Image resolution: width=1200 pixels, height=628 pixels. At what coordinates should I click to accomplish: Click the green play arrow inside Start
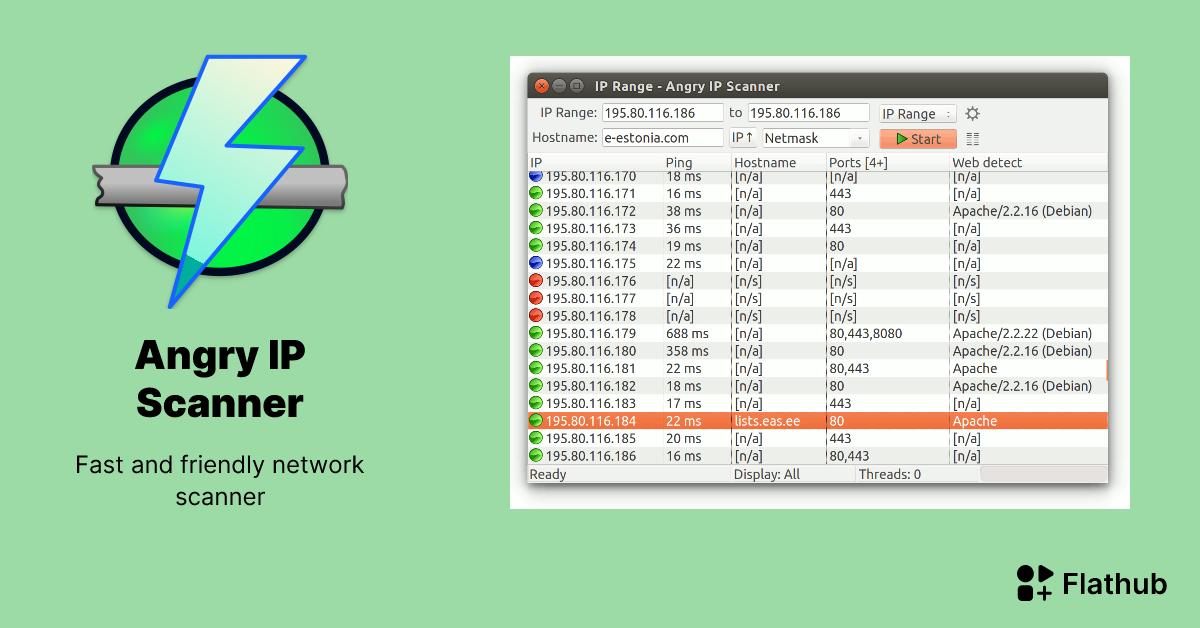pos(902,138)
